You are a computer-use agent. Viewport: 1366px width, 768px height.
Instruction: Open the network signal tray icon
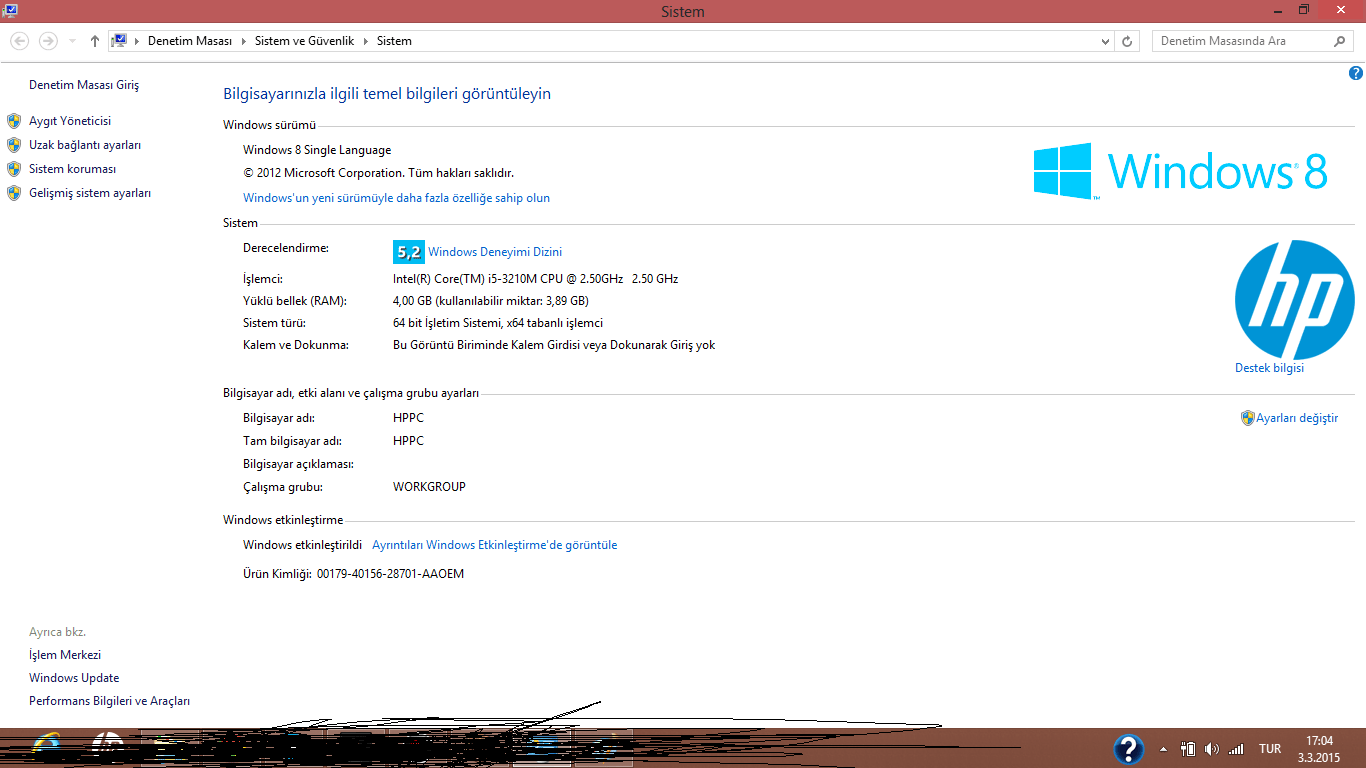(x=1236, y=749)
